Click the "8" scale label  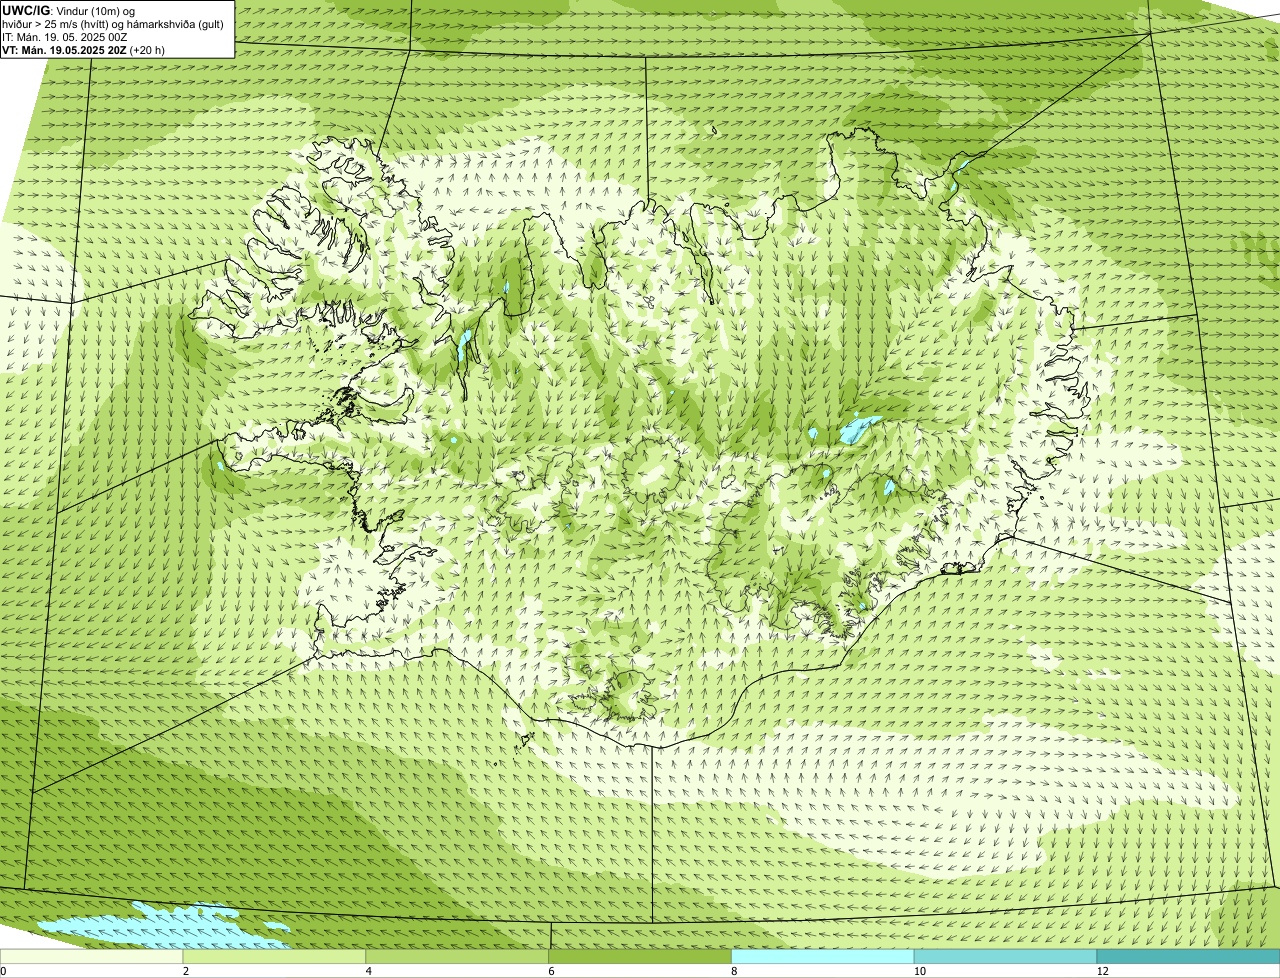click(734, 971)
